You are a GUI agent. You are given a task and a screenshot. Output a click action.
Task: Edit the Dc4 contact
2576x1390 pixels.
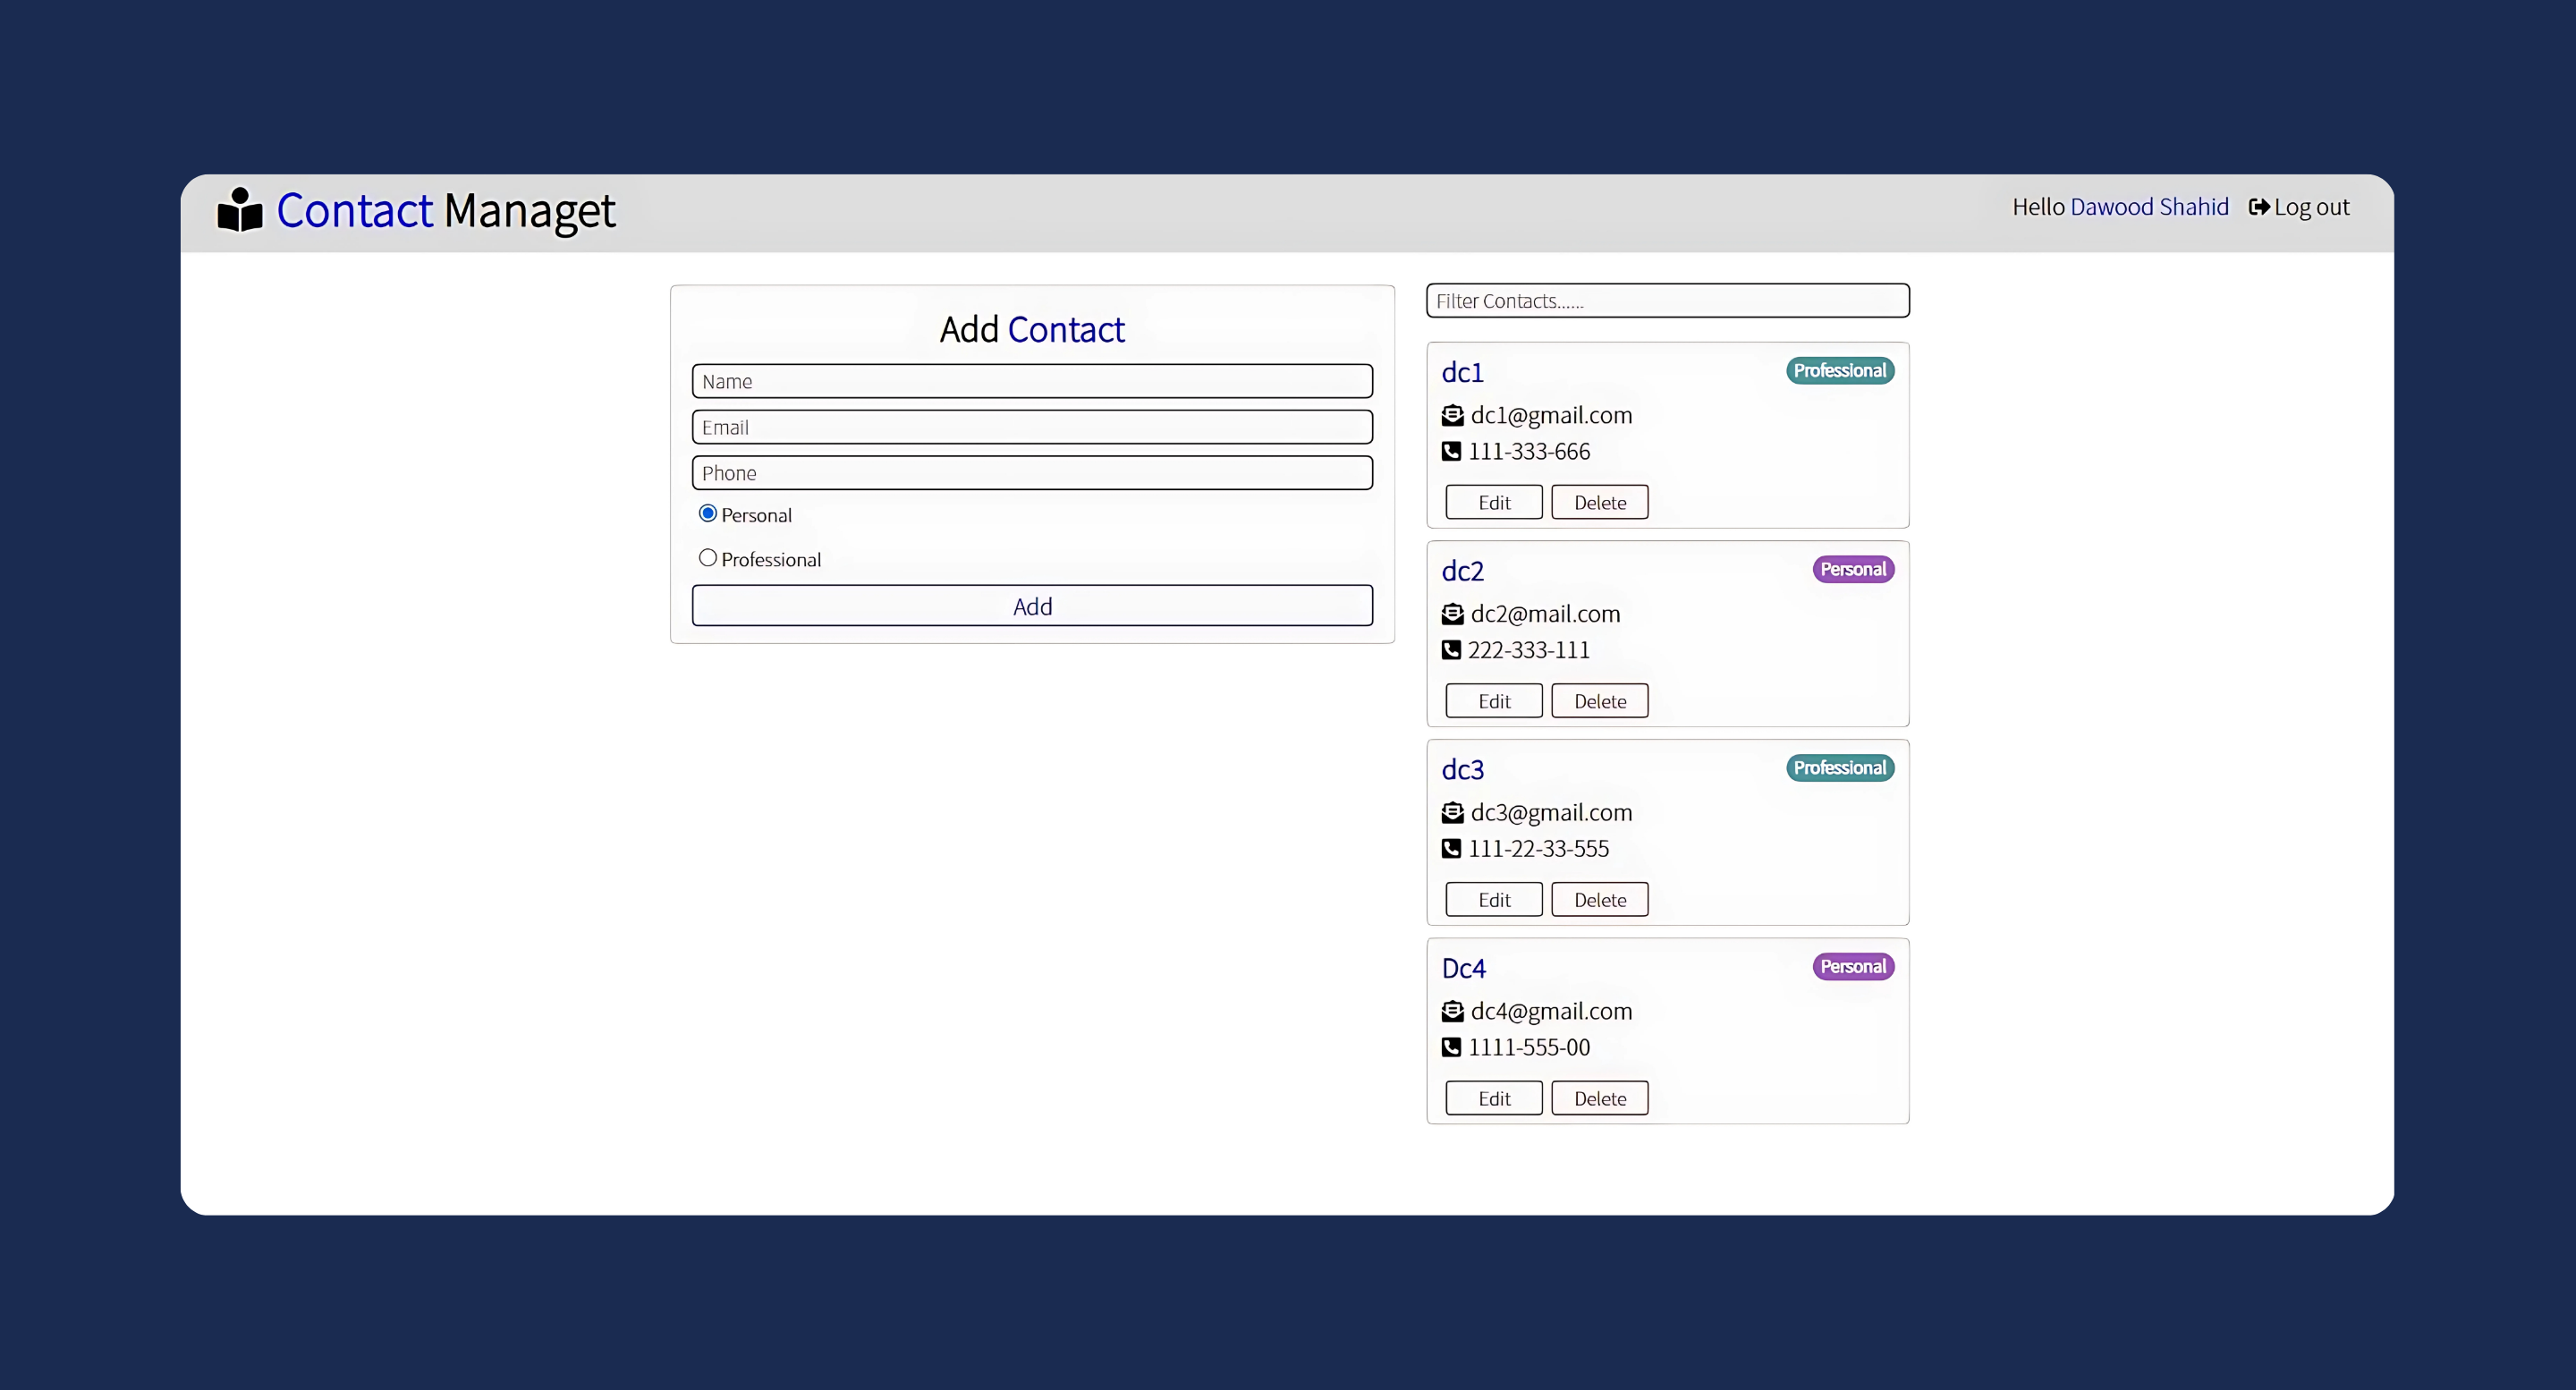click(1494, 1098)
